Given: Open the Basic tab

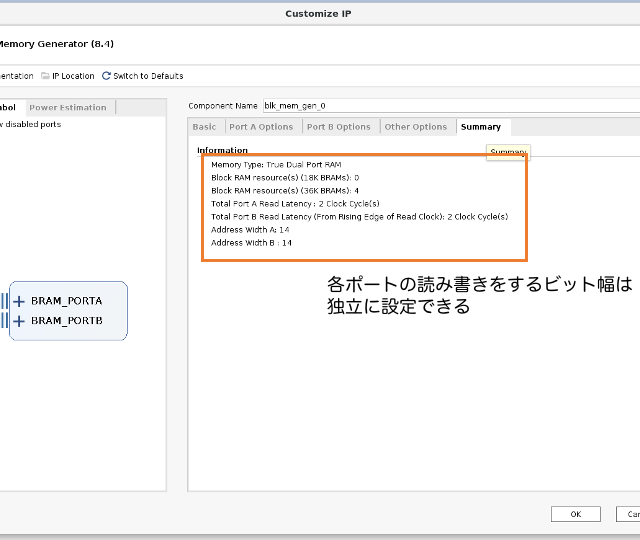Looking at the screenshot, I should [x=204, y=127].
